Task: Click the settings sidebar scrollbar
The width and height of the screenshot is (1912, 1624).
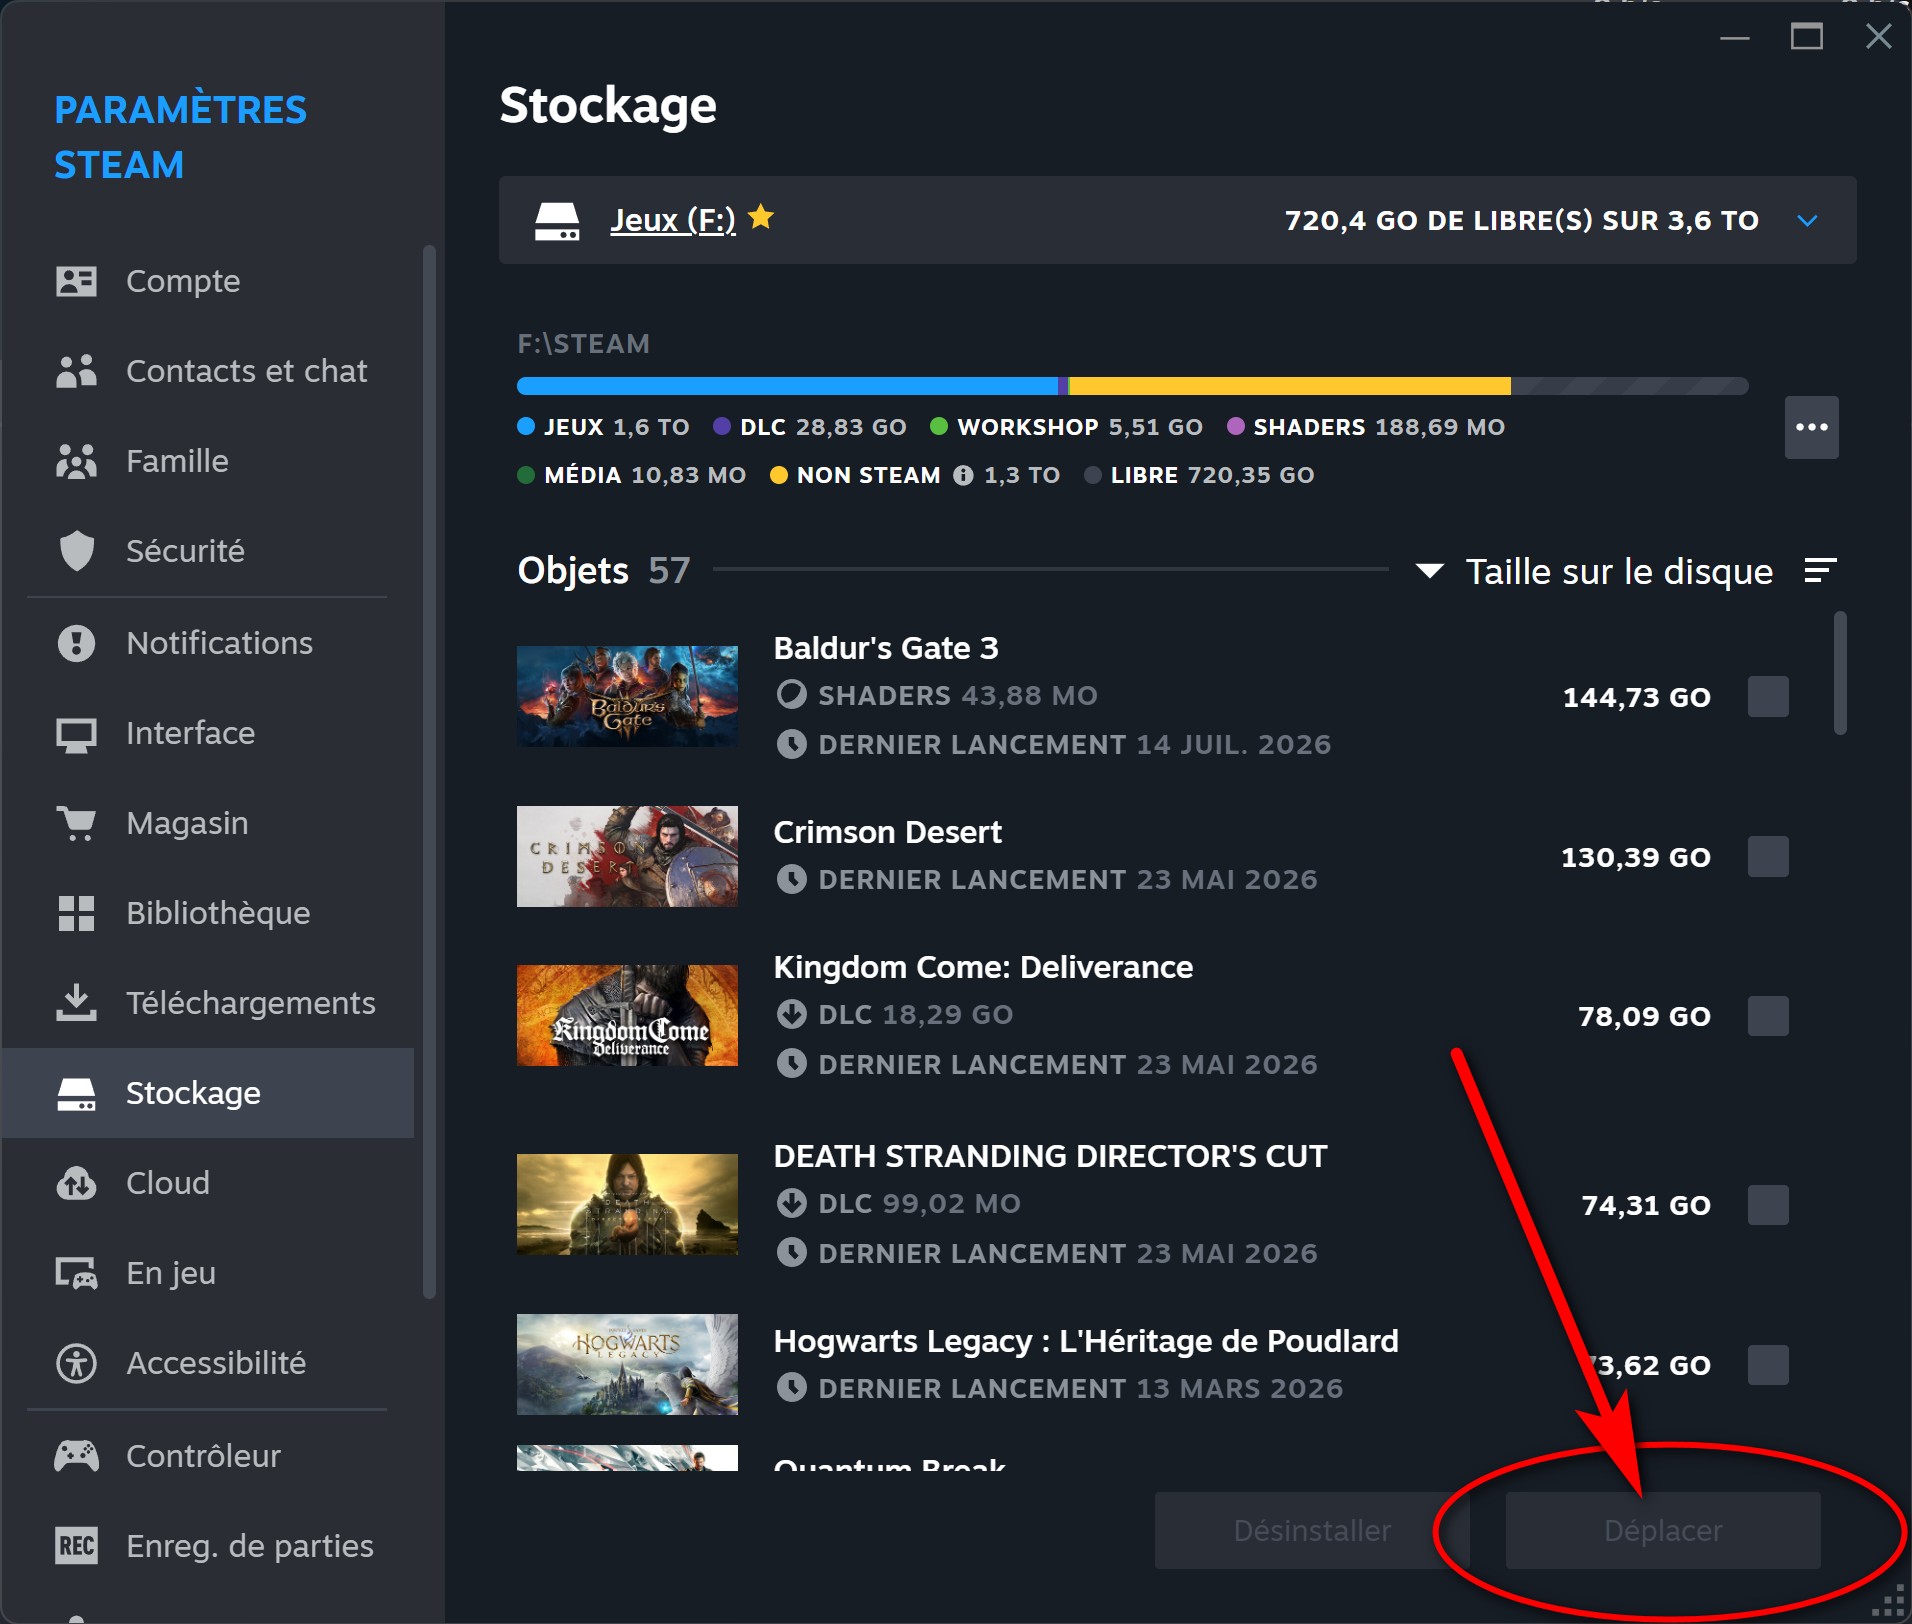Action: coord(429,772)
